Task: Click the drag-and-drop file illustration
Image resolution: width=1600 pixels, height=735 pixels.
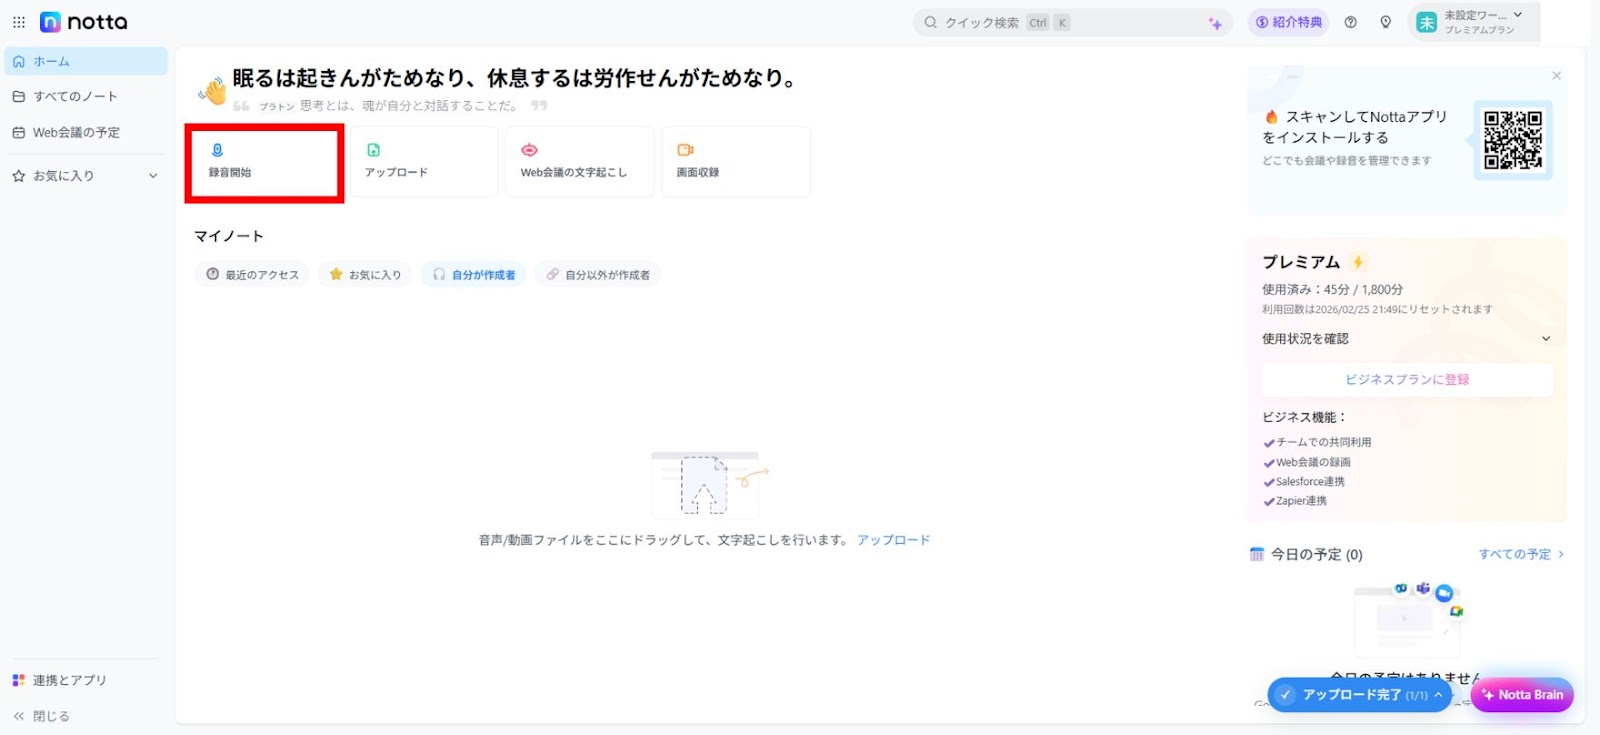Action: [708, 483]
